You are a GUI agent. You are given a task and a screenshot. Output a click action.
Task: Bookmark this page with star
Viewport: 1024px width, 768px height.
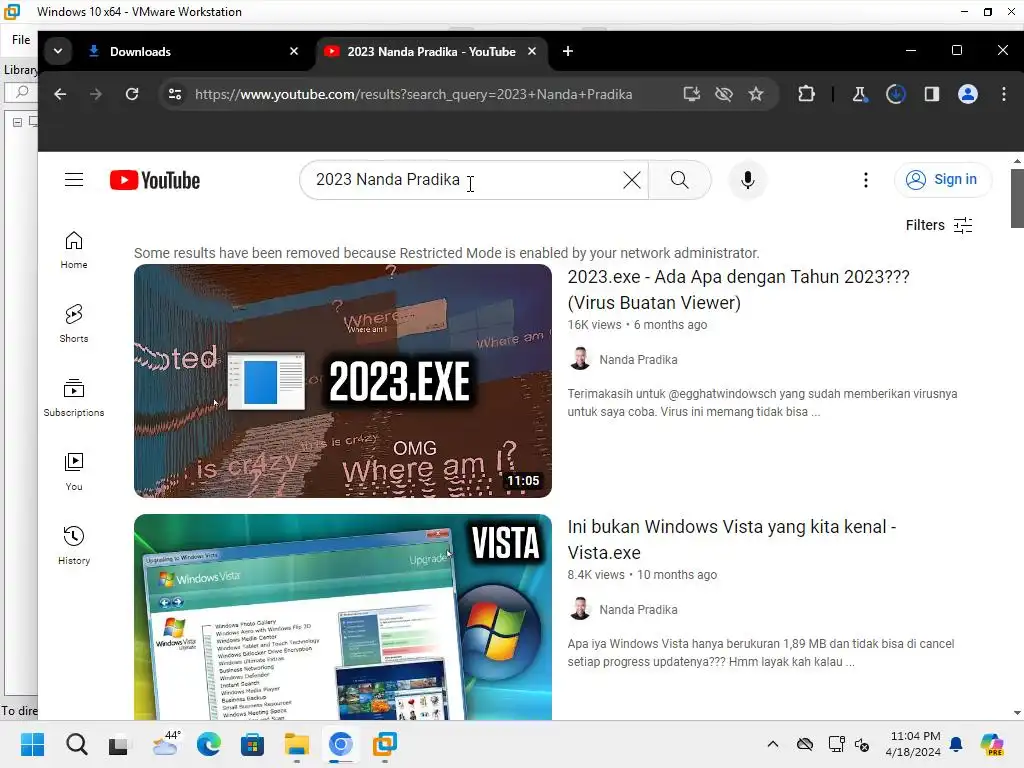click(756, 94)
